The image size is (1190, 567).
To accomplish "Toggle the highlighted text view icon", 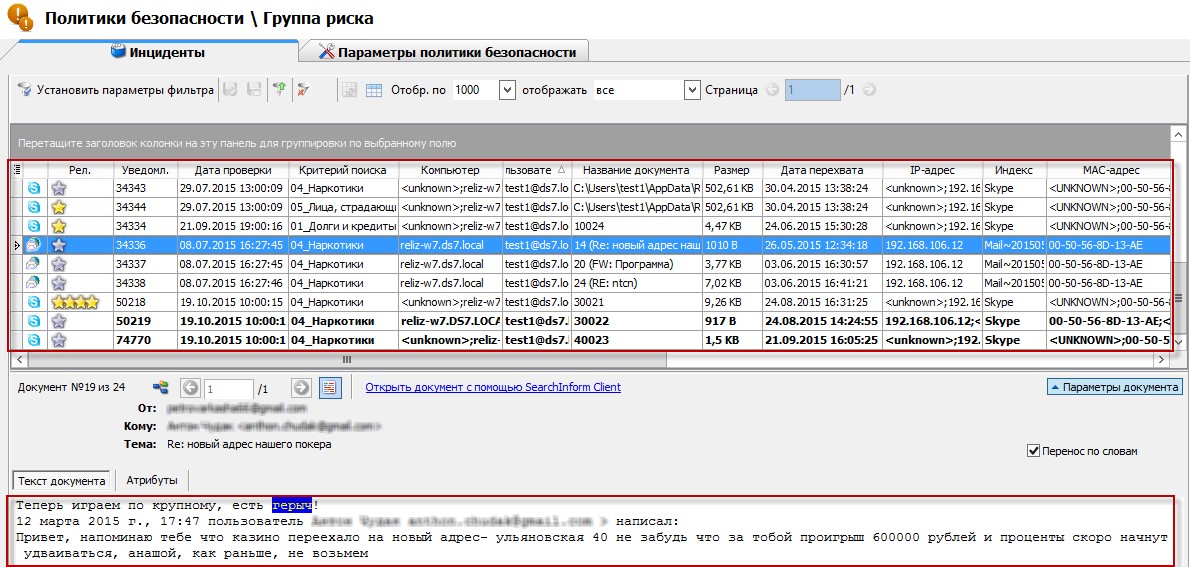I will pyautogui.click(x=330, y=388).
